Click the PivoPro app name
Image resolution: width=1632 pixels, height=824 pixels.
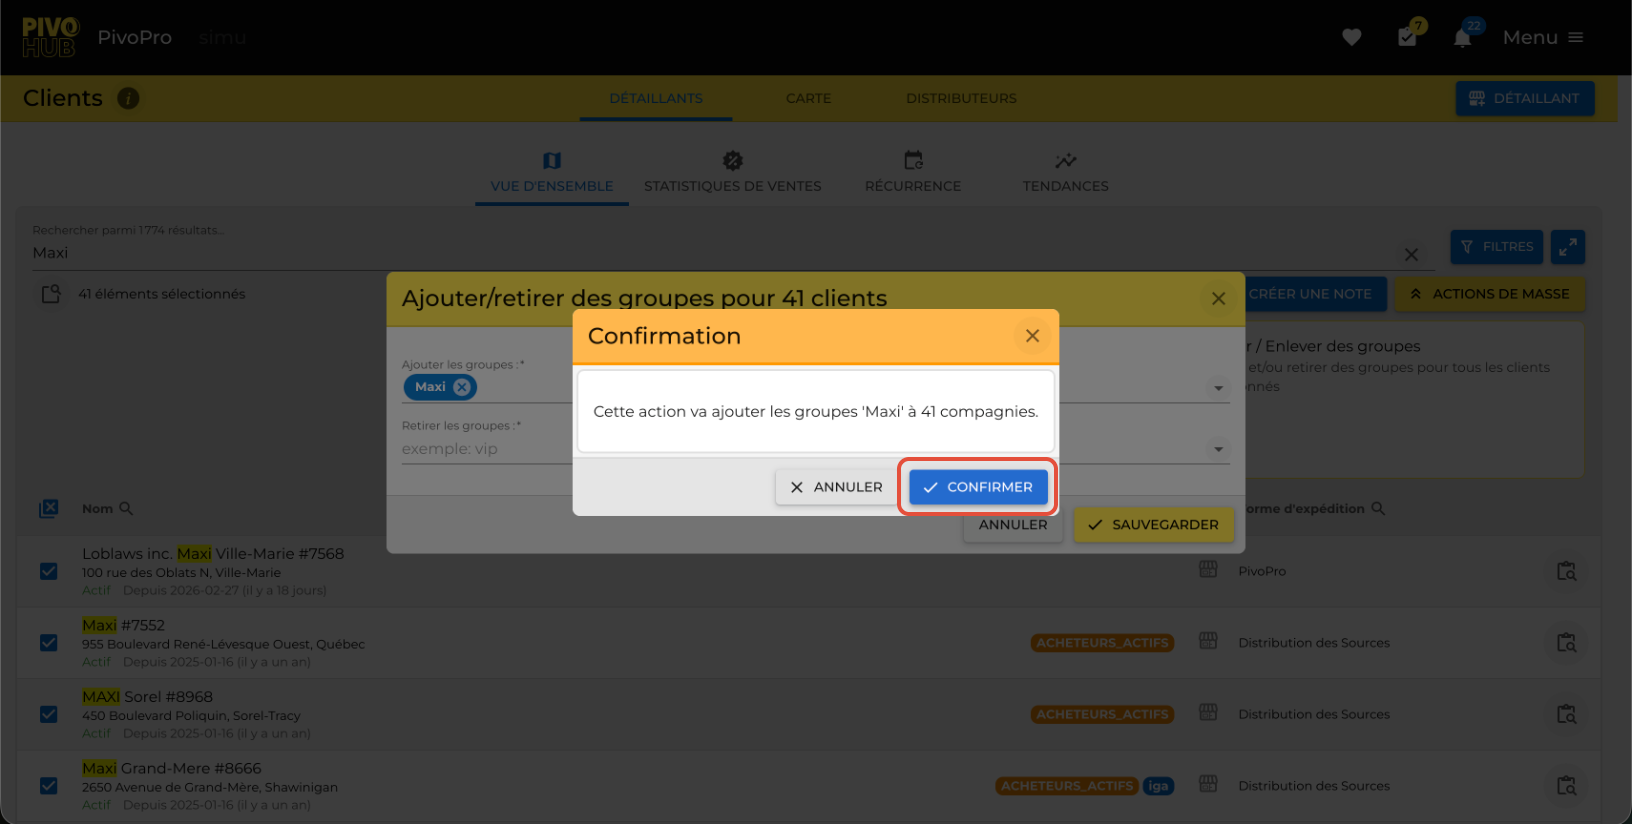click(134, 37)
